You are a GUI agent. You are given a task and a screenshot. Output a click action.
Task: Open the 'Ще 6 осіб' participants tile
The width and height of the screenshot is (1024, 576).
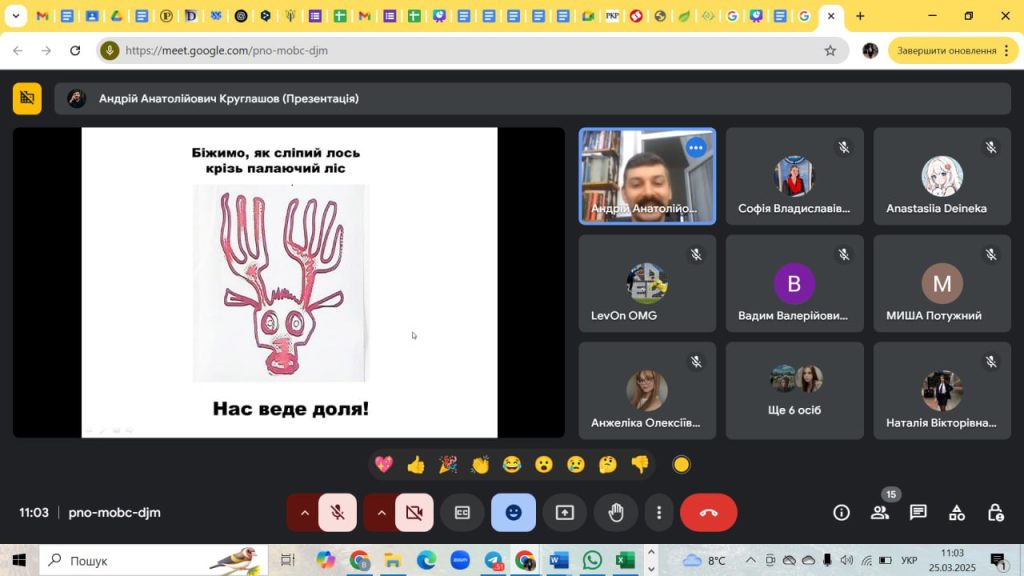point(795,390)
